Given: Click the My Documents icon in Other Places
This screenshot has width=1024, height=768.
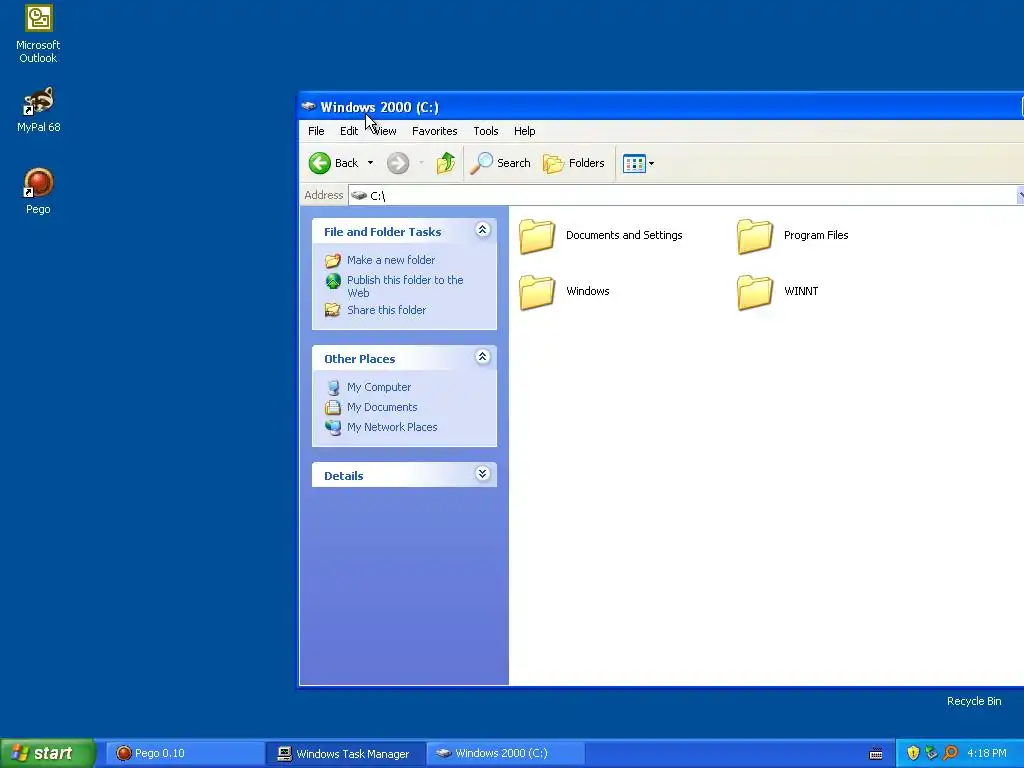Looking at the screenshot, I should pos(333,408).
